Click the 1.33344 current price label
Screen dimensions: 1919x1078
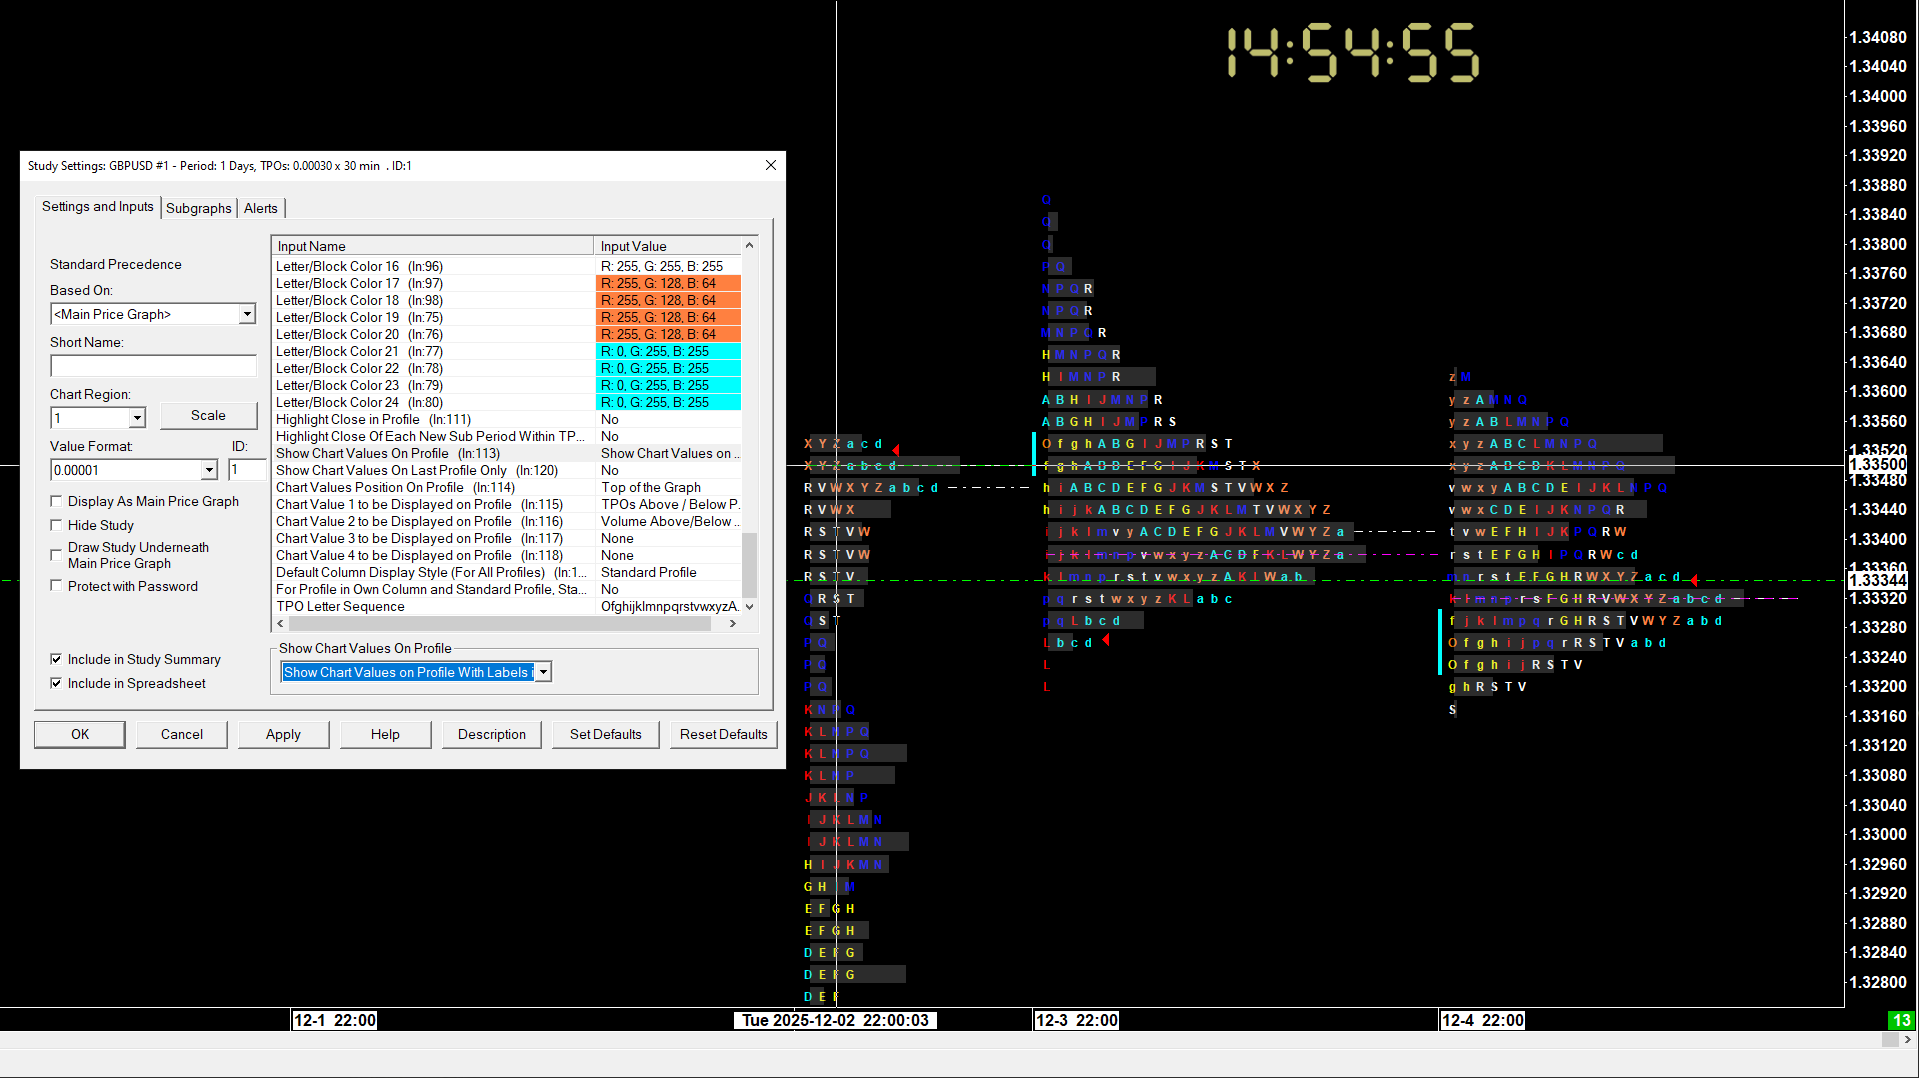click(1877, 580)
